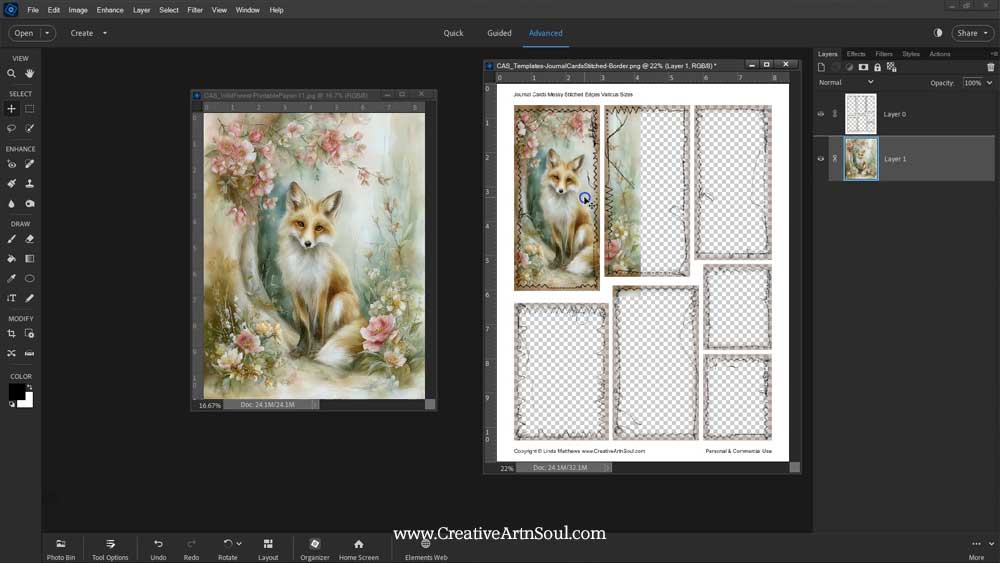The image size is (1000, 563).
Task: Click the Undo button
Action: coord(158,549)
